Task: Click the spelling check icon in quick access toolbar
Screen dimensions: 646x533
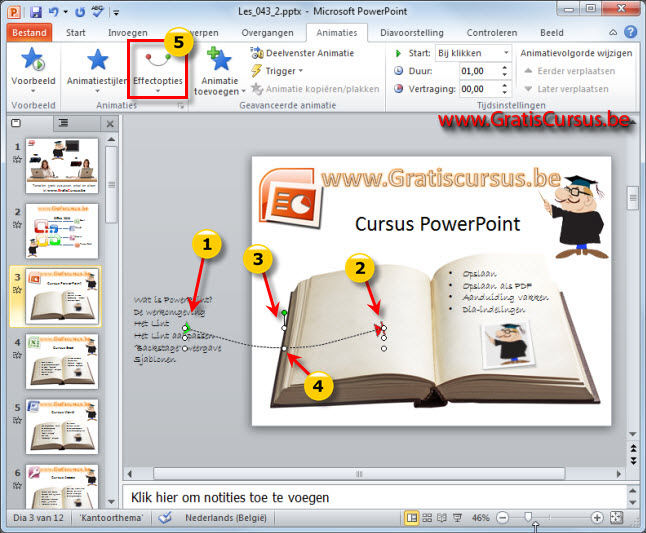Action: pyautogui.click(x=98, y=12)
